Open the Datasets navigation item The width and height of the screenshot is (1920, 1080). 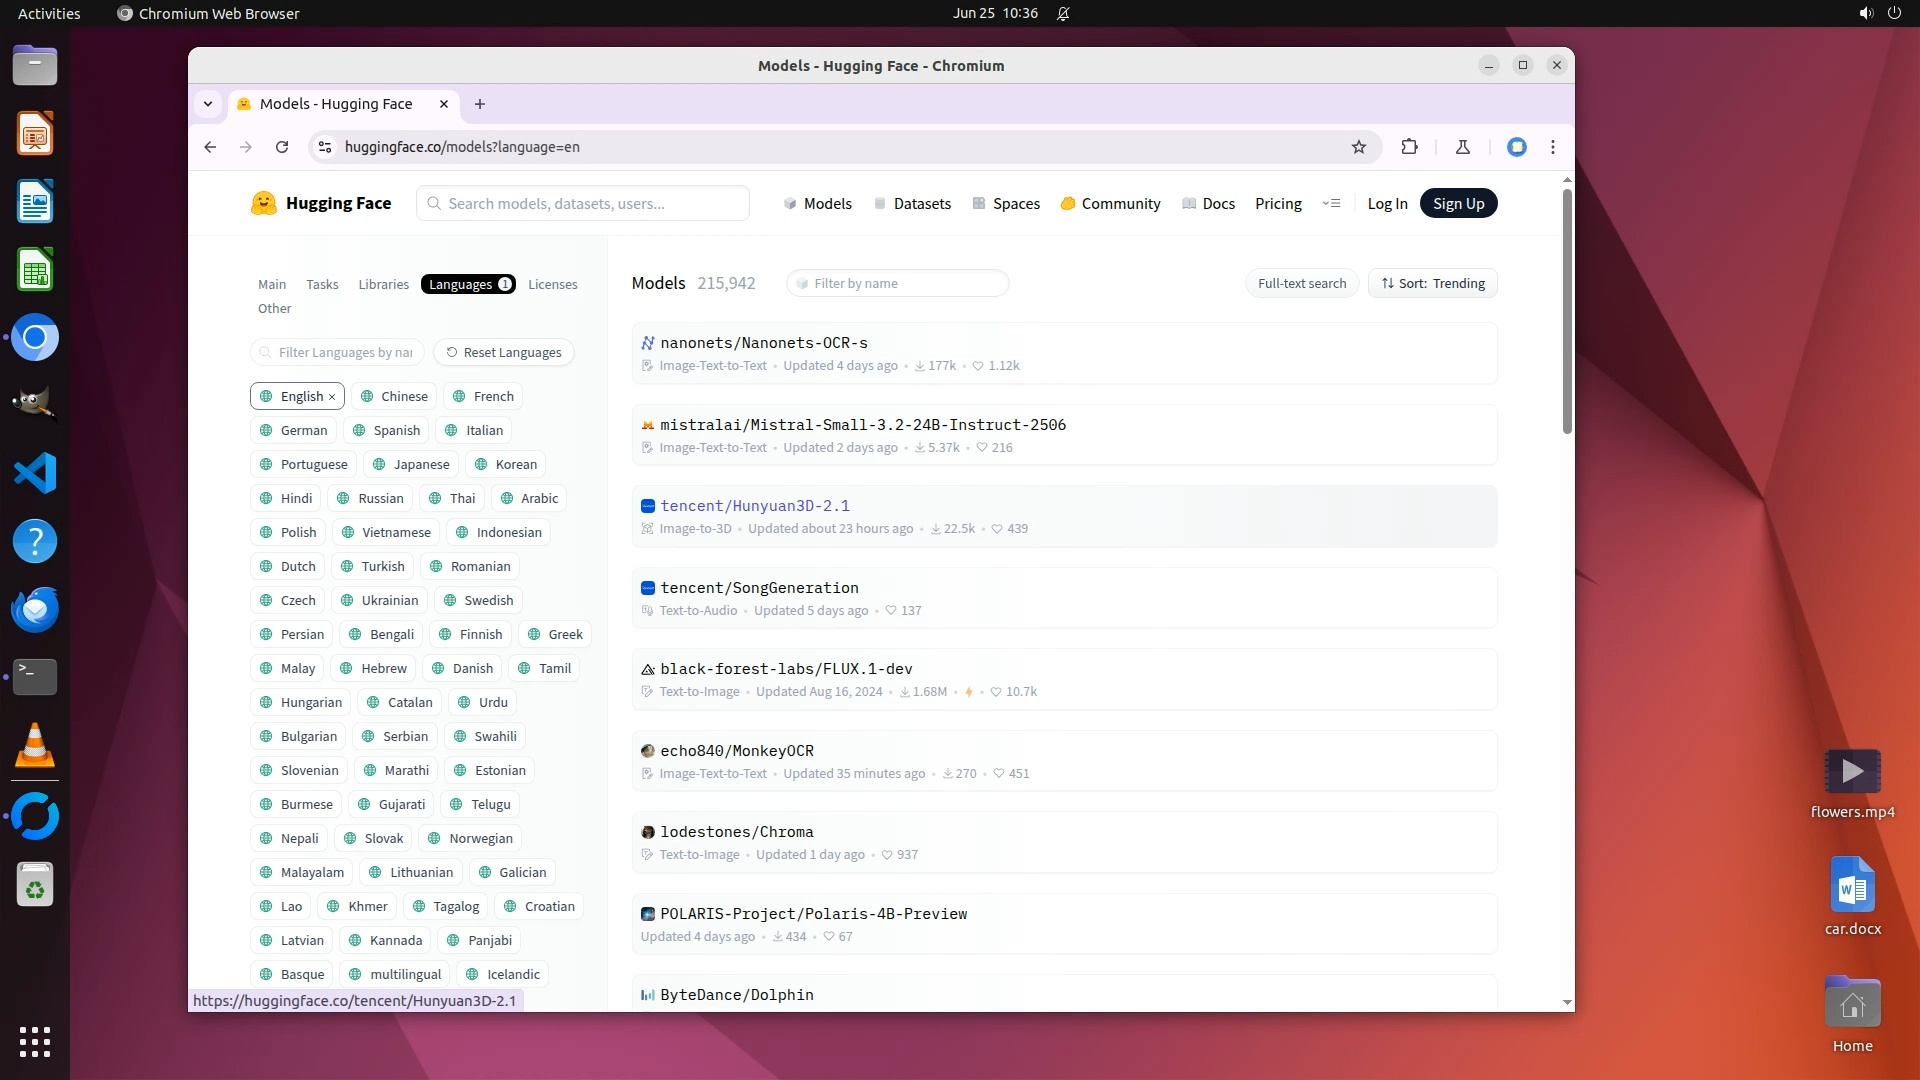[912, 203]
